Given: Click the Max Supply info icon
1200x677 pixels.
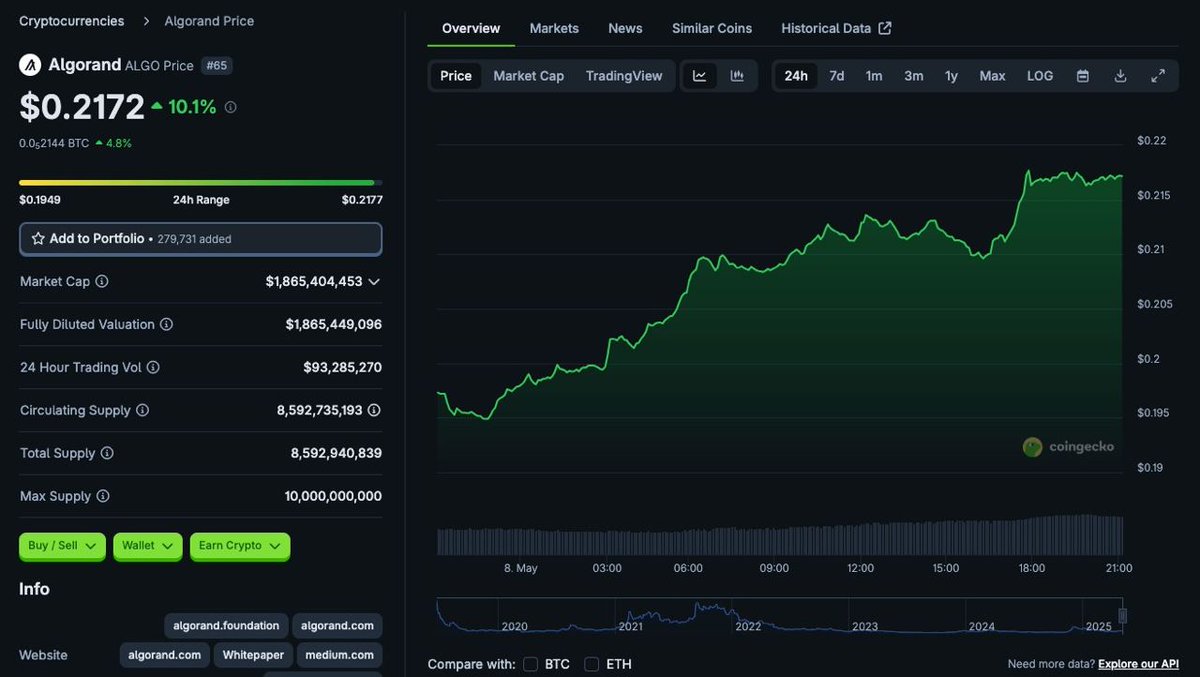Looking at the screenshot, I should click(102, 497).
